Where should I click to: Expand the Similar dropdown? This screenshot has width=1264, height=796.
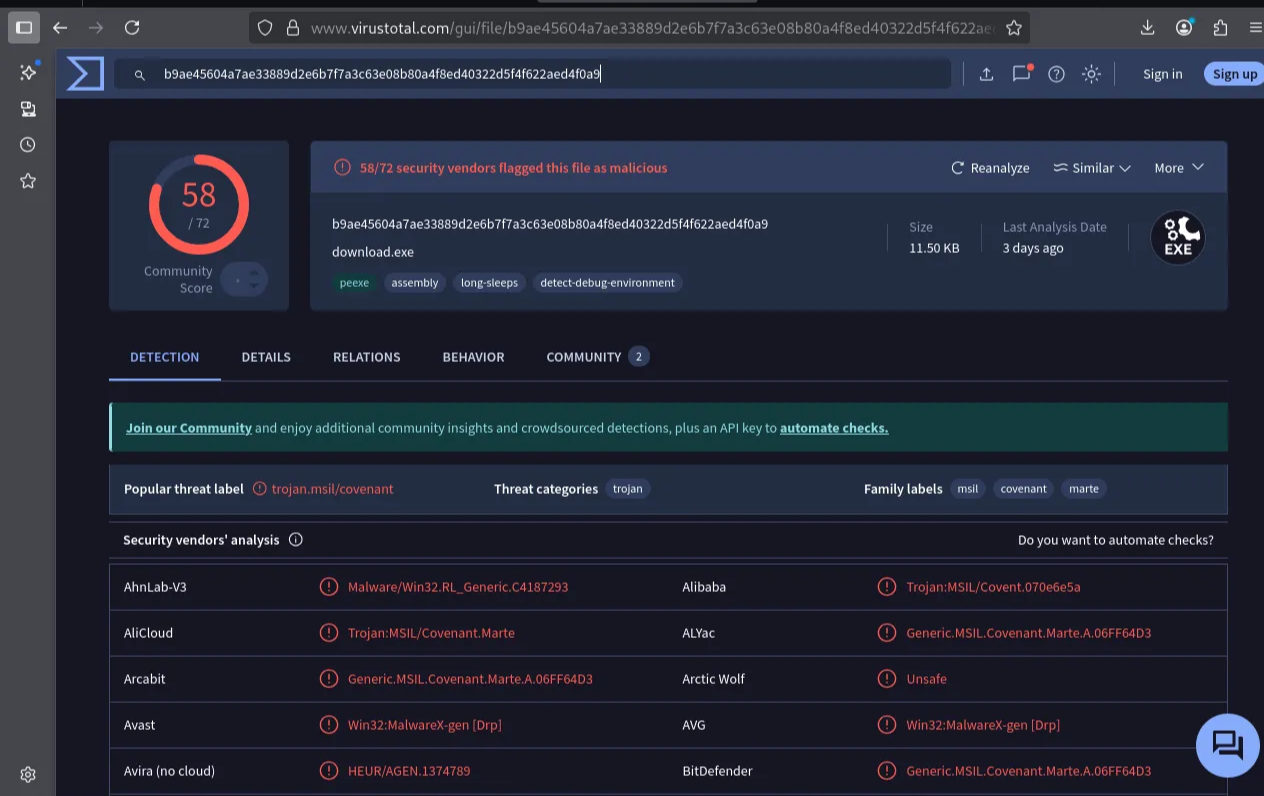click(x=1092, y=168)
